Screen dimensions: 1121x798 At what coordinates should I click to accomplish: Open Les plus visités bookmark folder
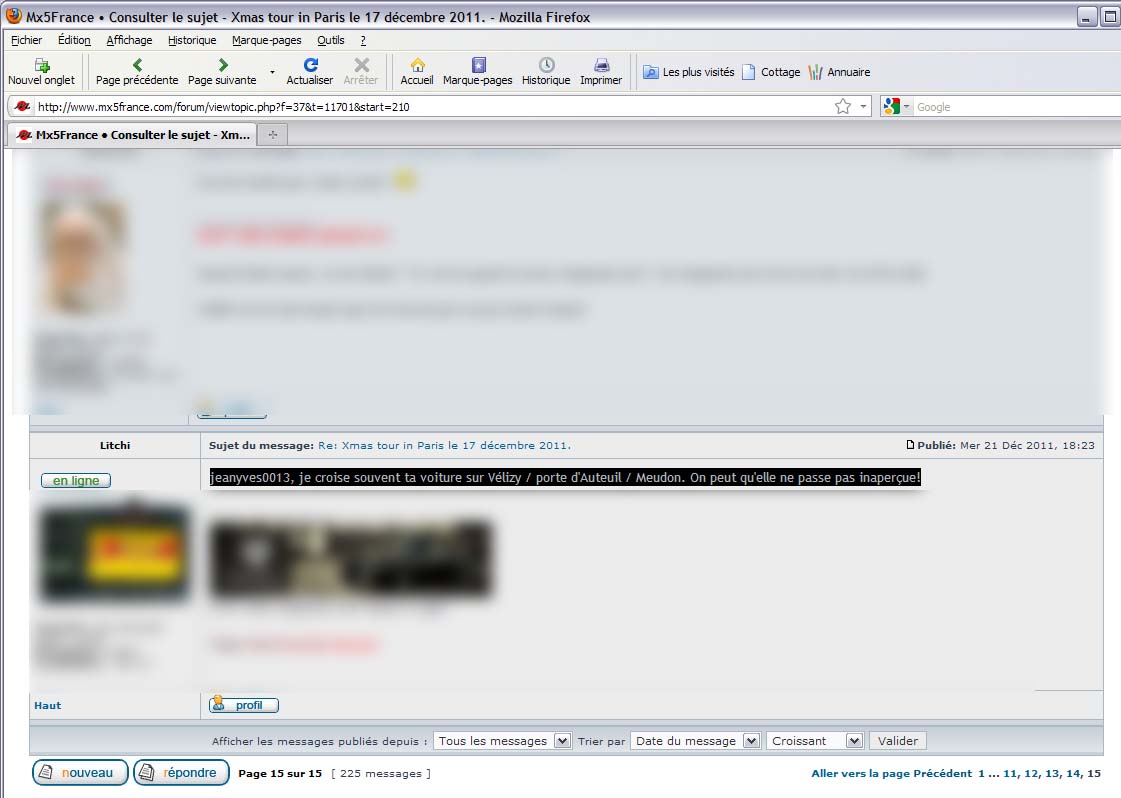pyautogui.click(x=689, y=72)
